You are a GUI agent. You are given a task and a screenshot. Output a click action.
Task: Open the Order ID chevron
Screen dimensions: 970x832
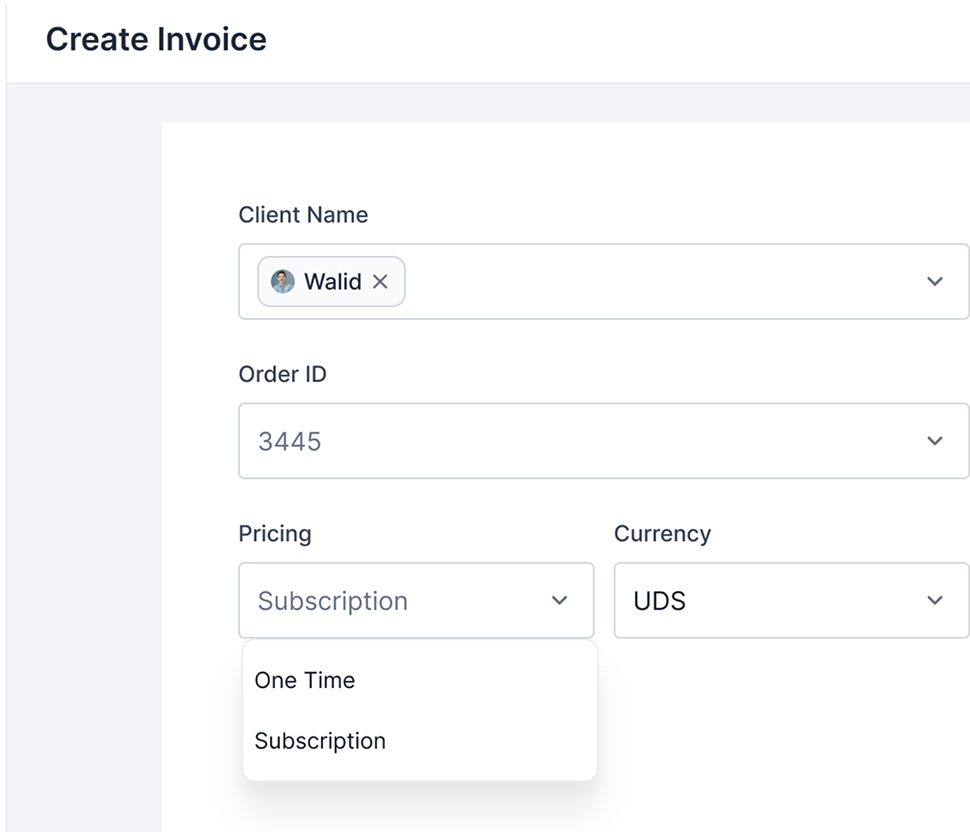935,441
